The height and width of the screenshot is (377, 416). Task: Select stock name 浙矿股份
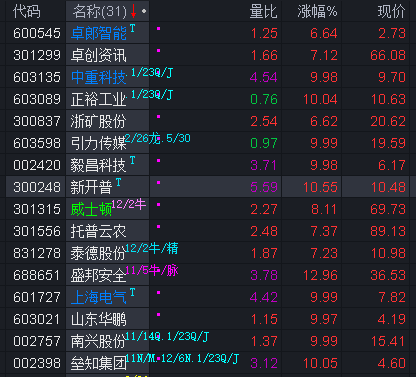coord(99,121)
